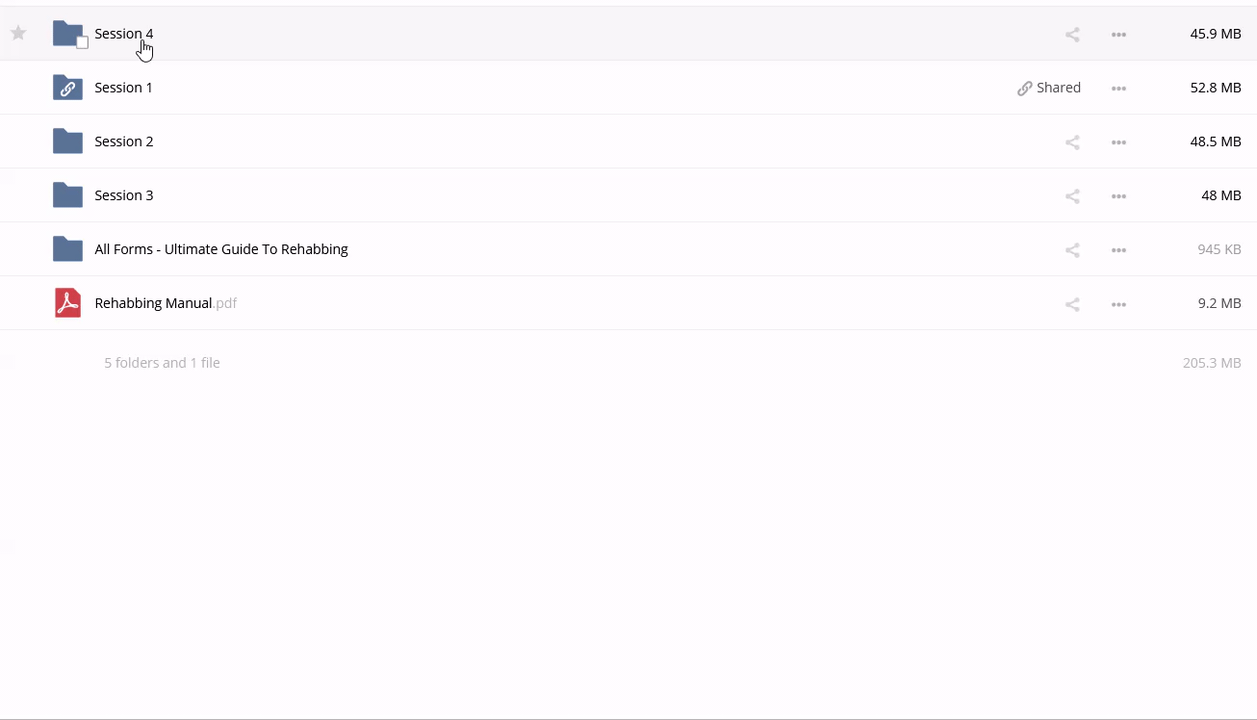Share the Session 4 folder
1257x720 pixels.
click(1072, 35)
